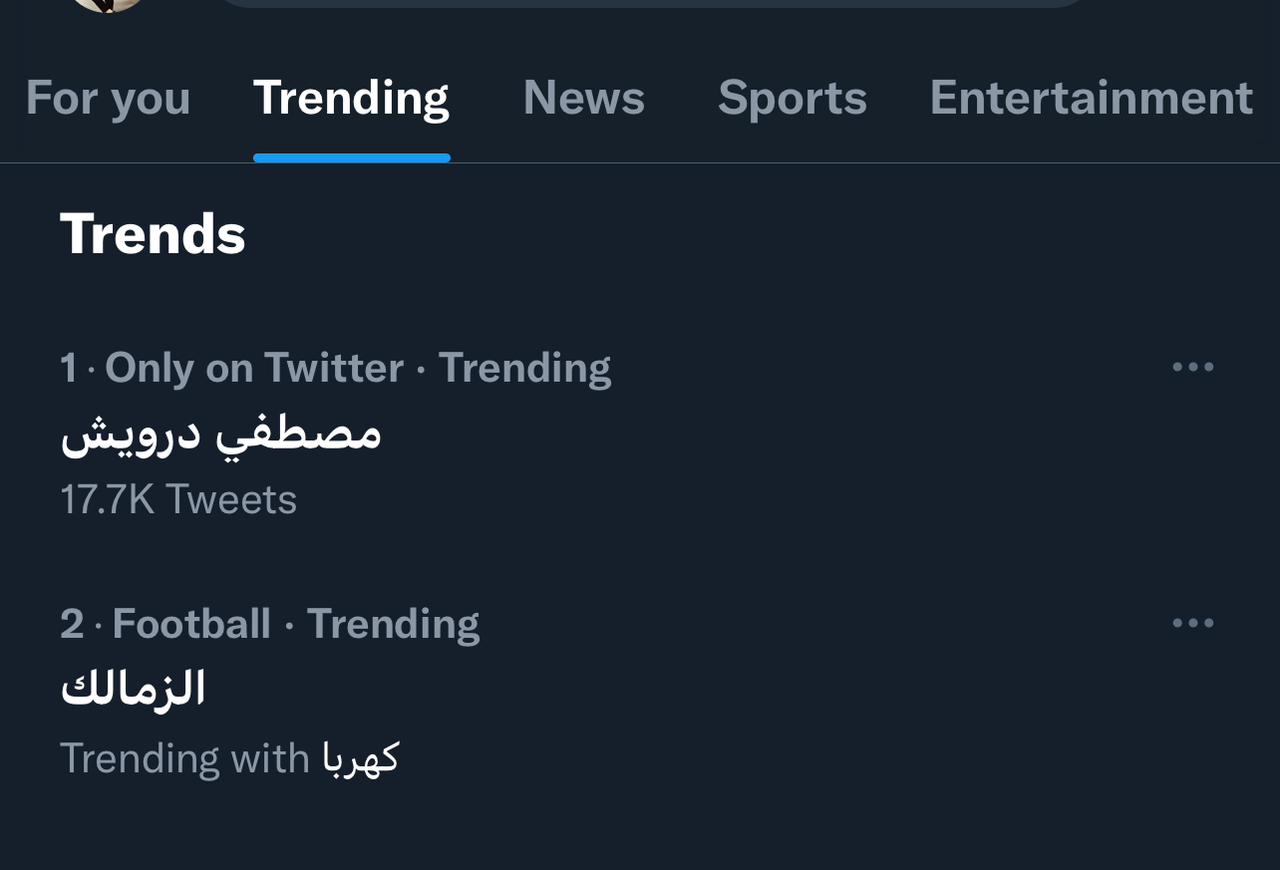Click the 17.7K Tweets count
Viewport: 1280px width, 870px height.
[x=179, y=499]
